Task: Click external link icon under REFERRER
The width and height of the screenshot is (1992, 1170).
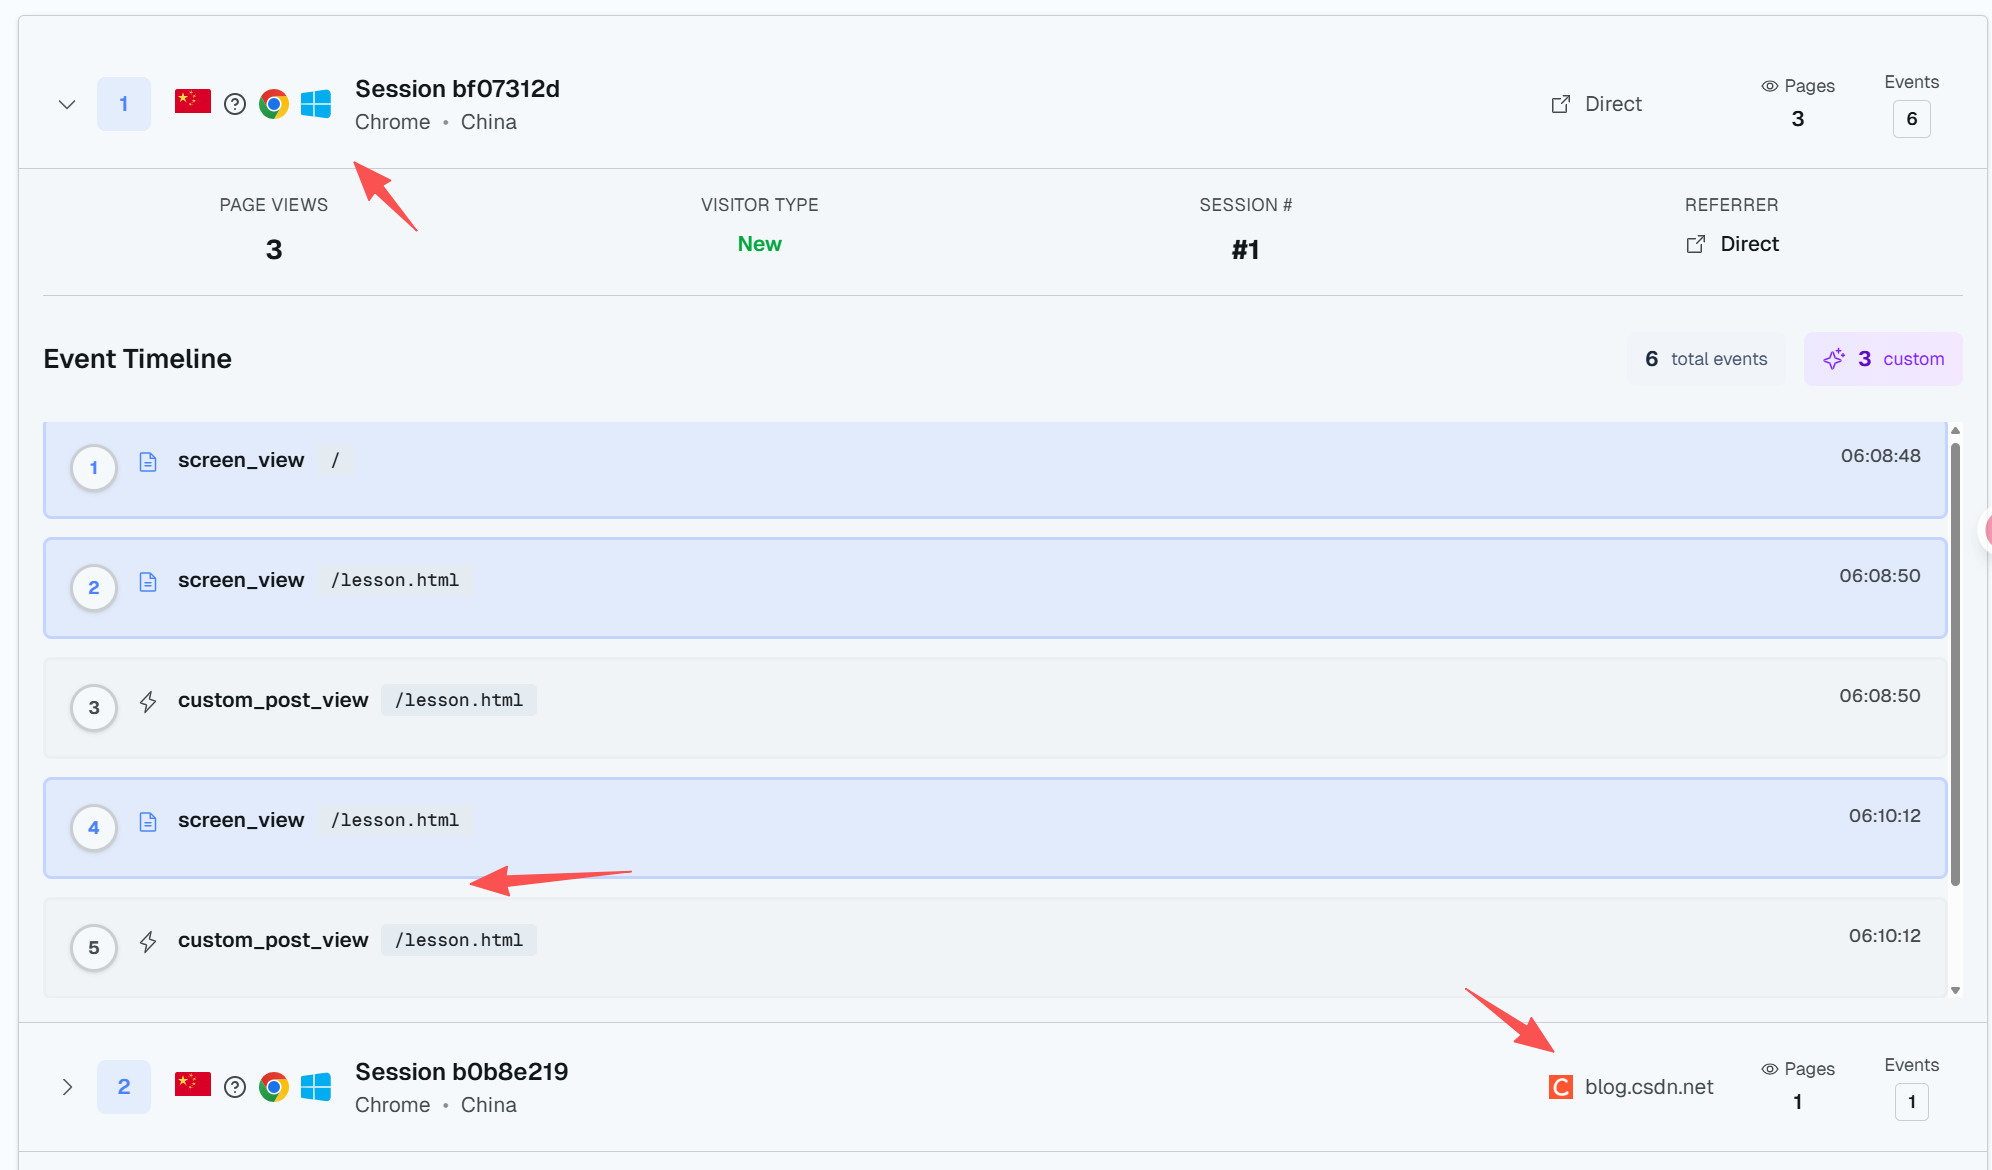Action: pyautogui.click(x=1696, y=244)
